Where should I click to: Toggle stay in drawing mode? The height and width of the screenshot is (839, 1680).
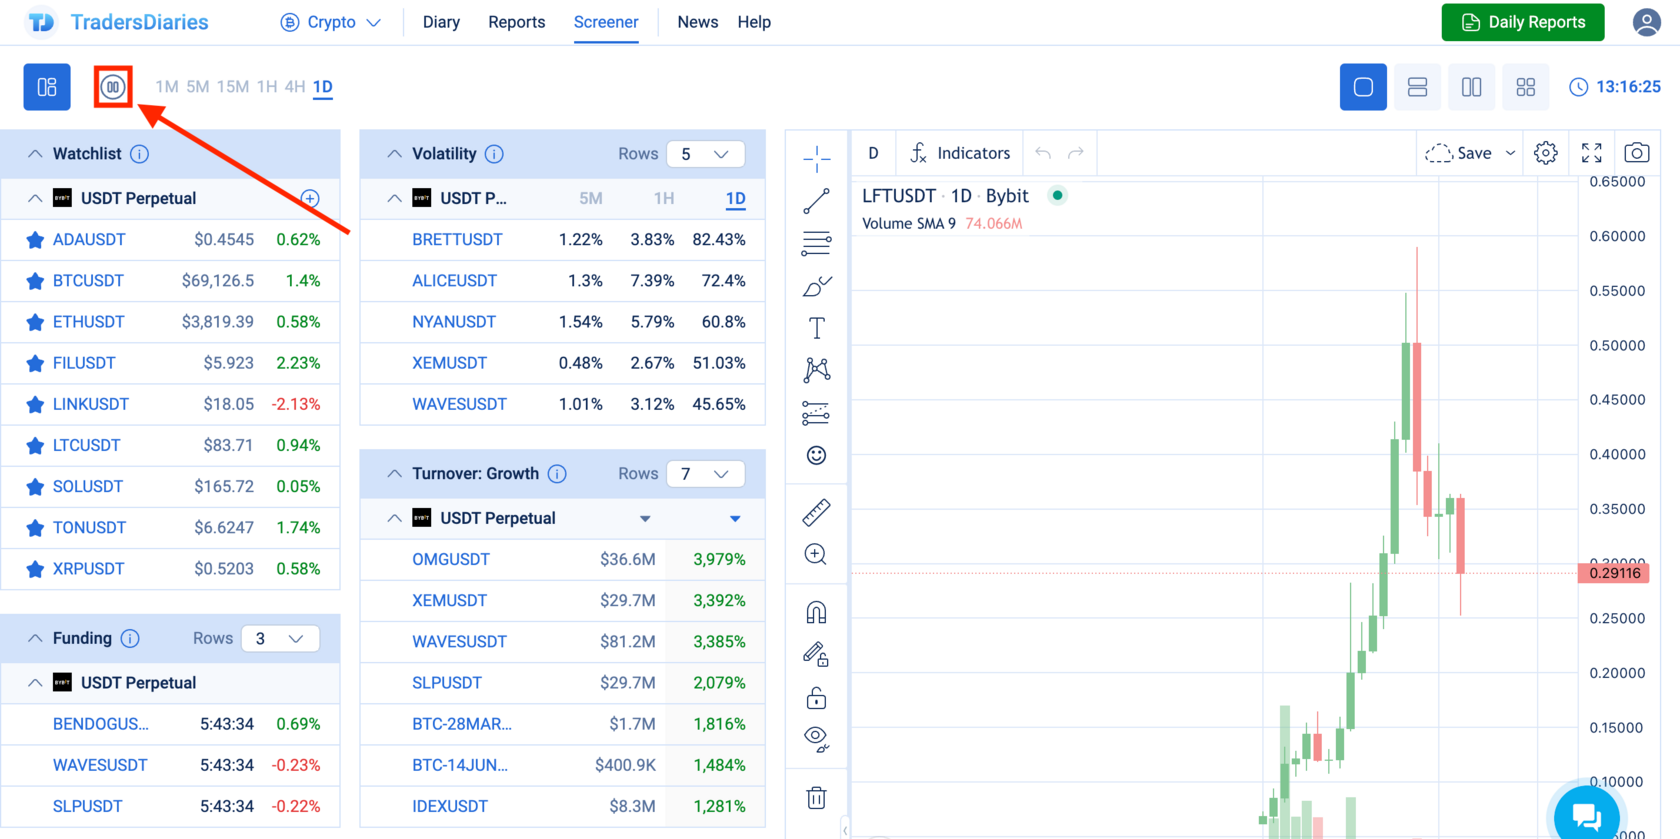[816, 655]
